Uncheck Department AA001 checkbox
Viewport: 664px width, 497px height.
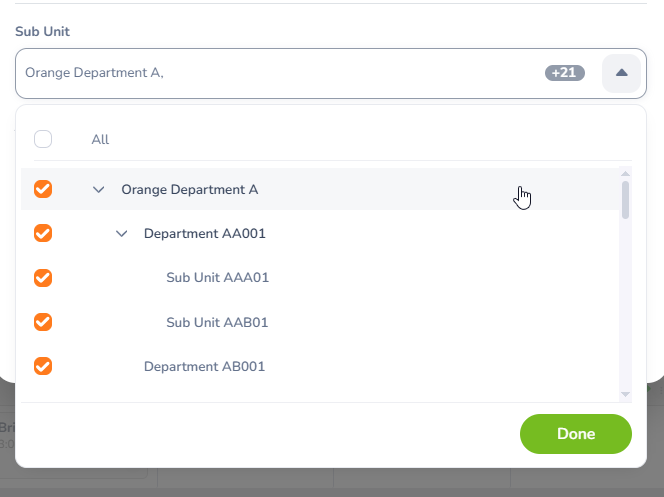pyautogui.click(x=43, y=233)
